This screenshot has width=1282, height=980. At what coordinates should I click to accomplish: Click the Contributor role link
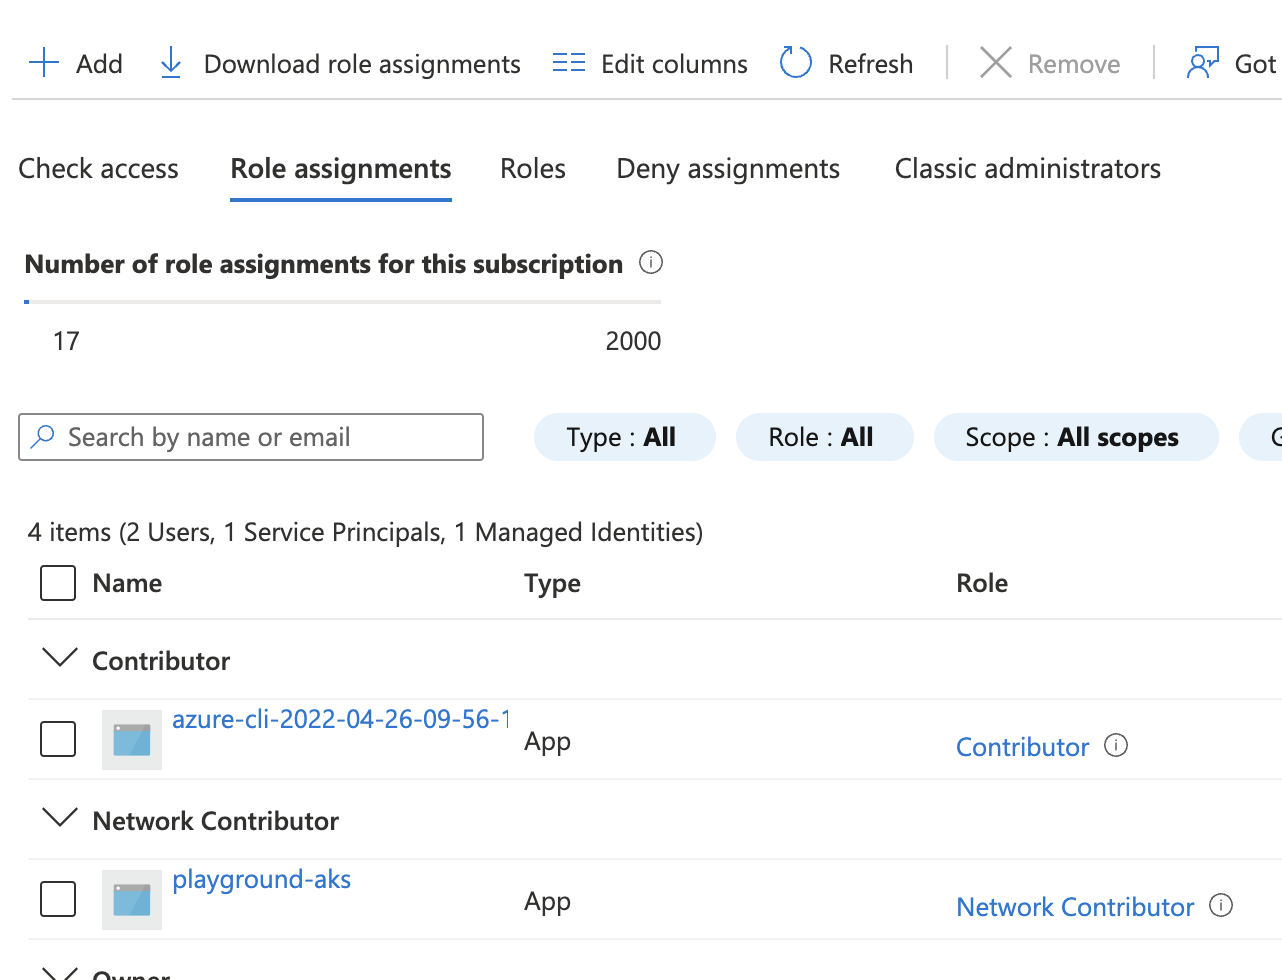point(1022,747)
